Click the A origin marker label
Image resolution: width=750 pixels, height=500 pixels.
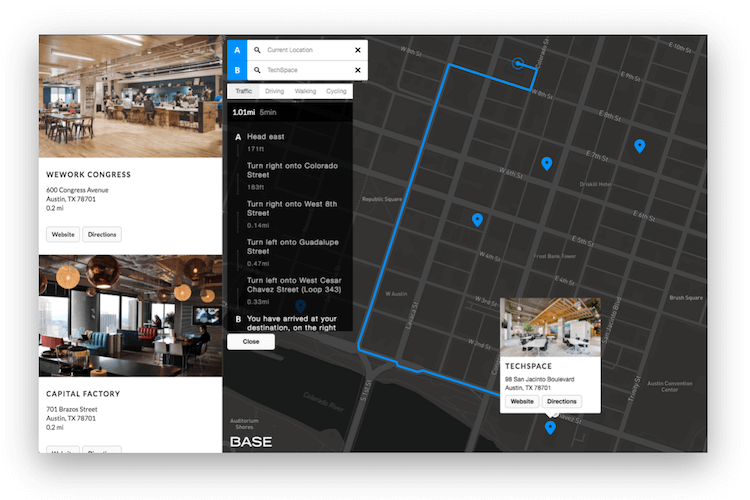[x=237, y=50]
